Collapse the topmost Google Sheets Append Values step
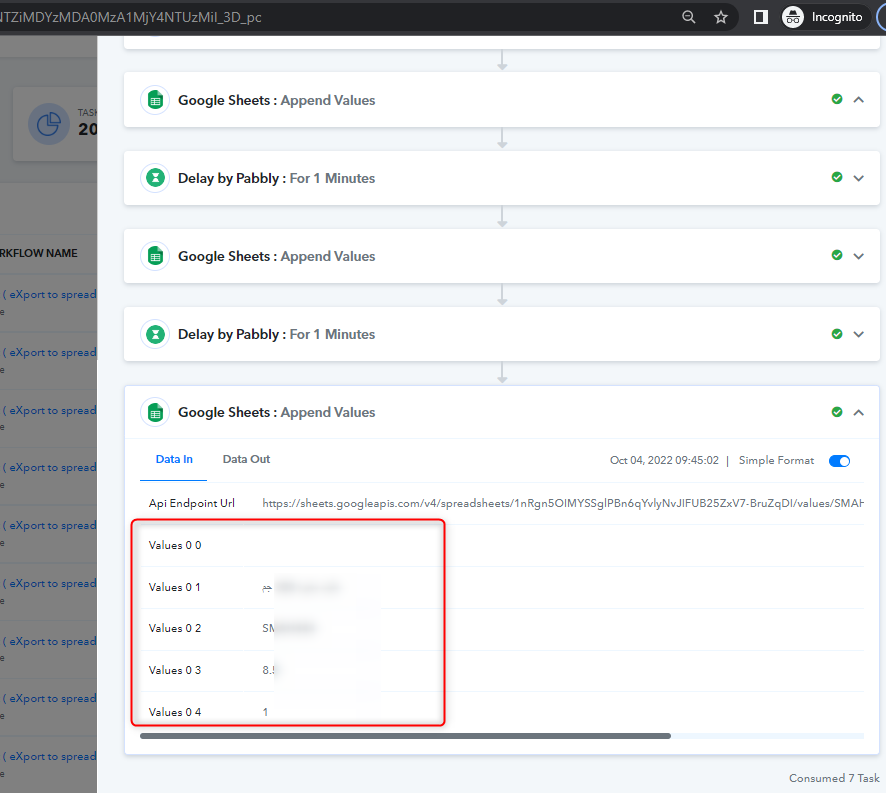 click(858, 100)
